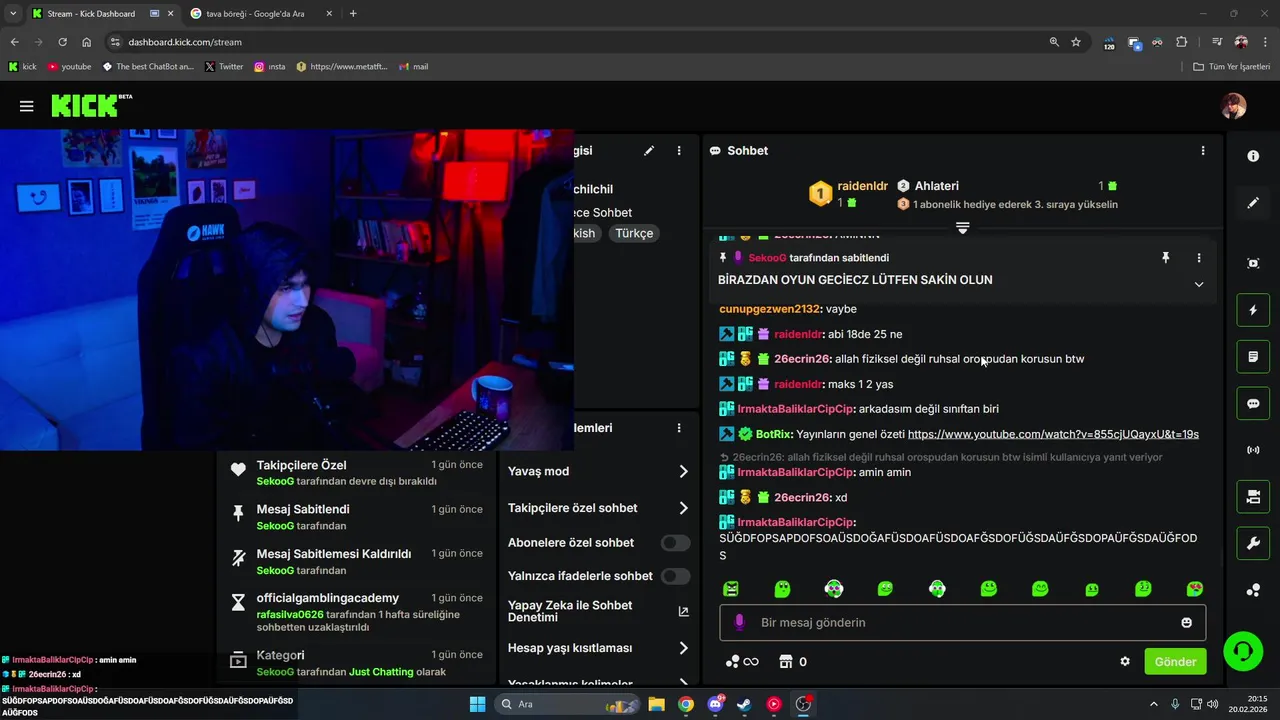Screen dimensions: 1280x720
Task: Open the Kick hamburger menu
Action: pos(27,106)
